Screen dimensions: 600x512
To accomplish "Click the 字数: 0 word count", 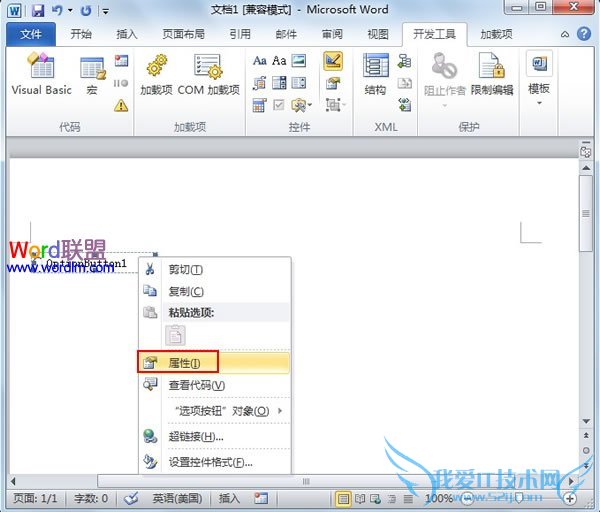I will pos(91,498).
